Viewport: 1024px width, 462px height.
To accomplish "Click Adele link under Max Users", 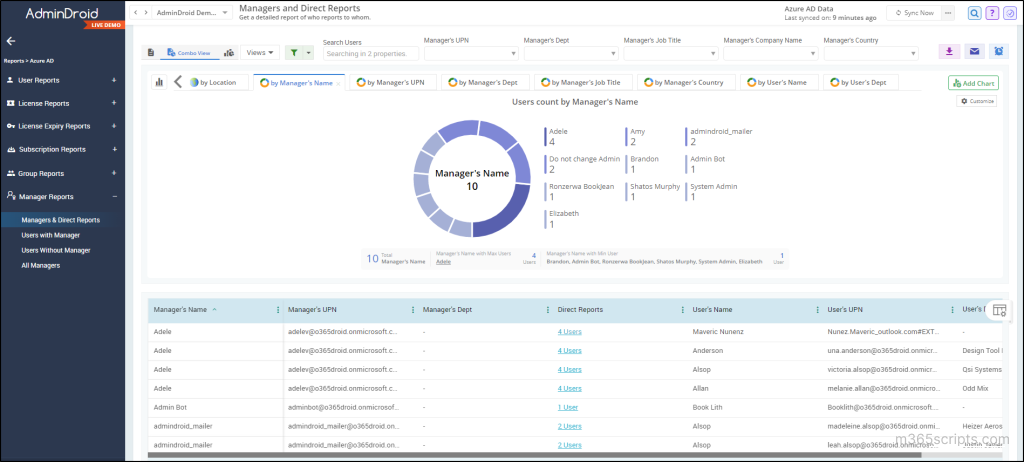I will pyautogui.click(x=443, y=261).
